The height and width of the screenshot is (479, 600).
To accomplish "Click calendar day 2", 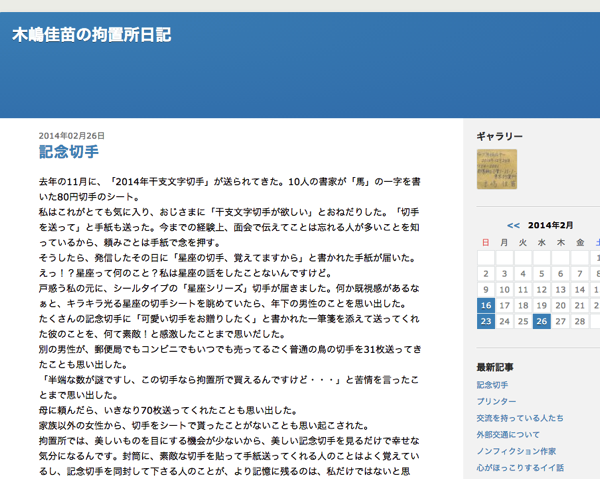I will click(486, 274).
